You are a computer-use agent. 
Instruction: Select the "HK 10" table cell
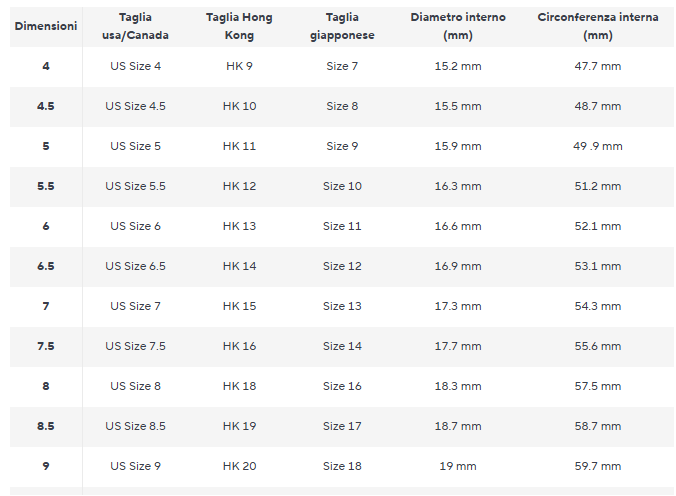click(239, 106)
